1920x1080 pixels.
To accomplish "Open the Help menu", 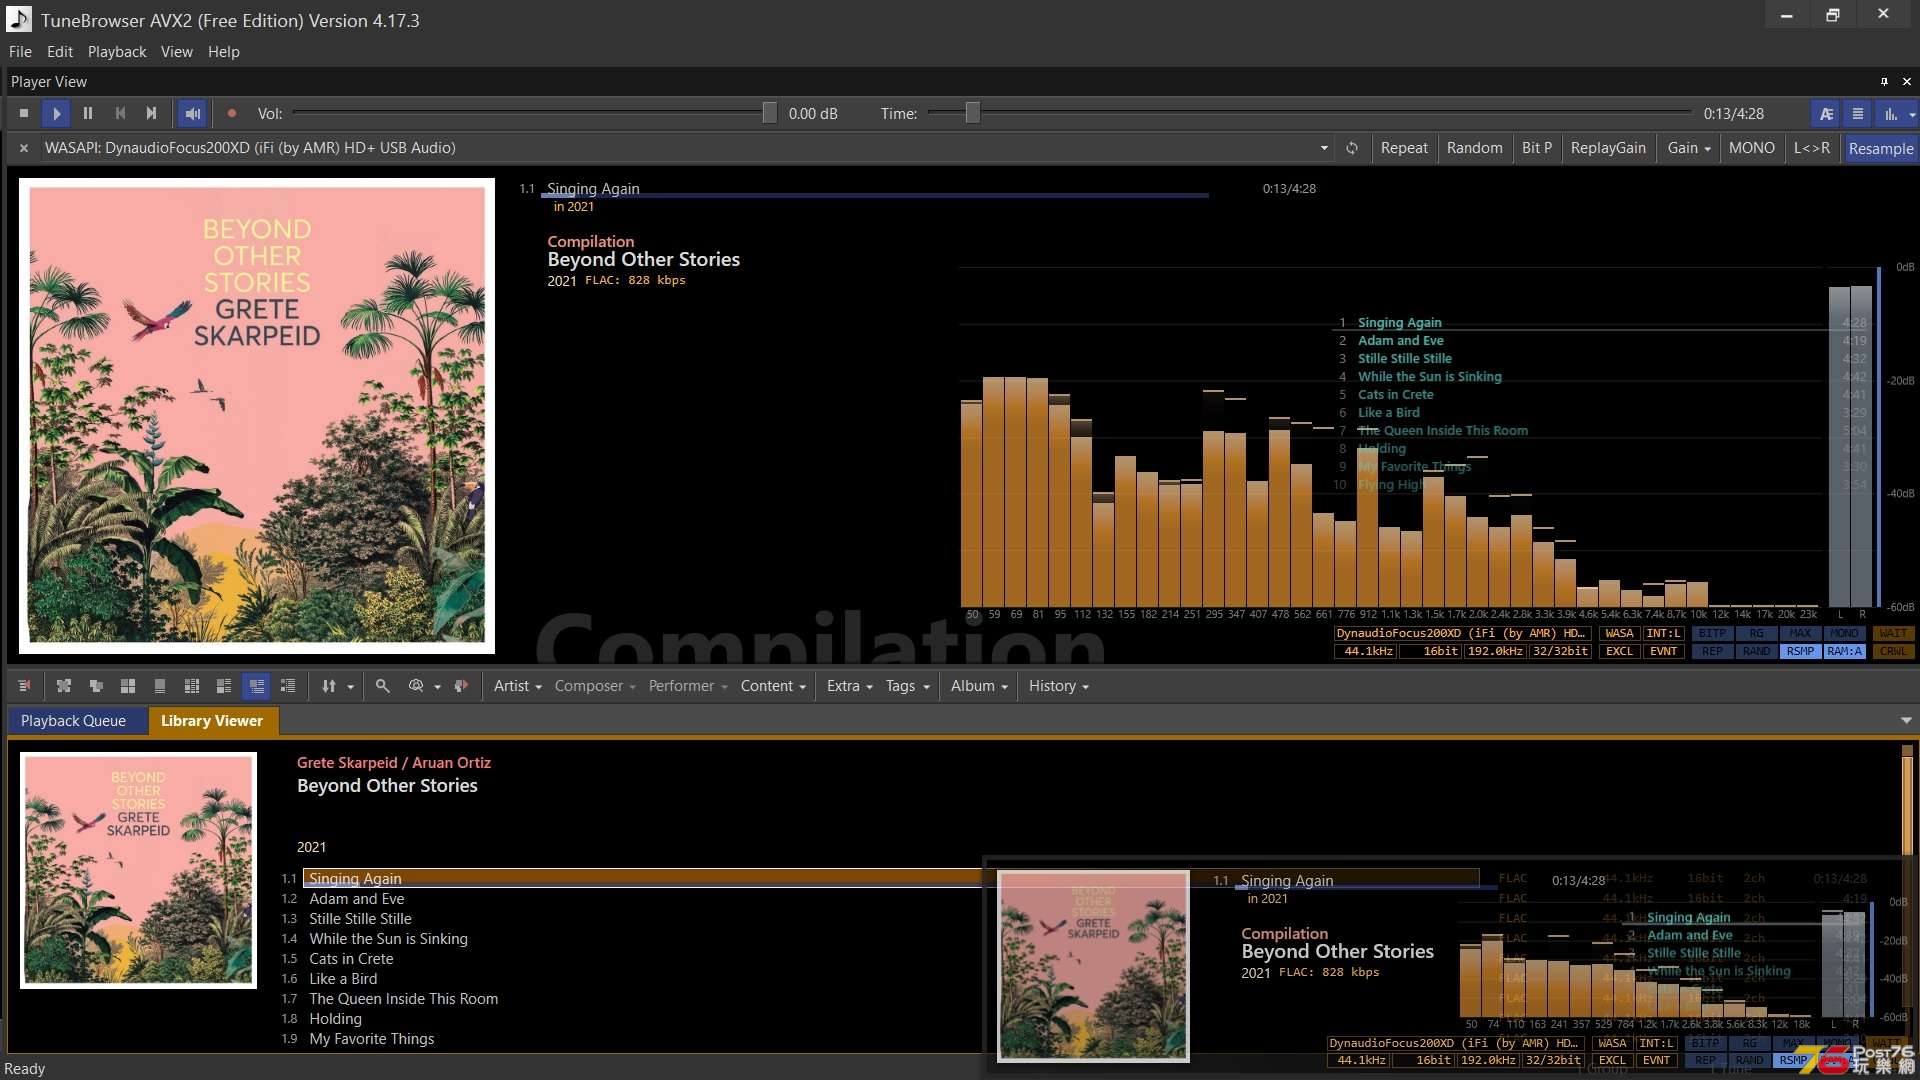I will (224, 52).
